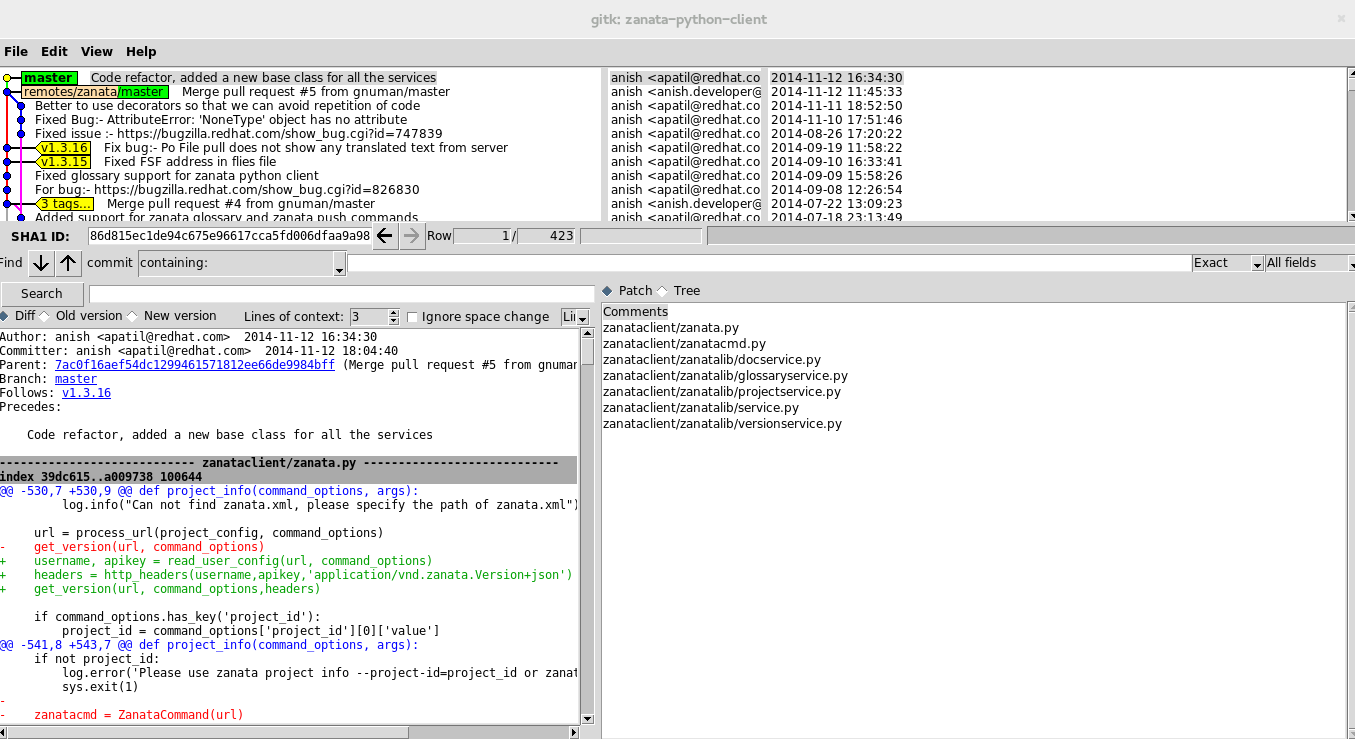
Task: Go forward with the right arrow button
Action: point(412,236)
